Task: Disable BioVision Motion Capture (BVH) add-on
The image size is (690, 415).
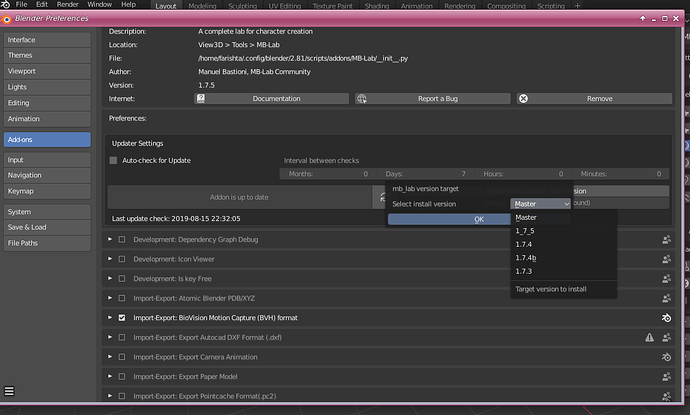Action: click(x=122, y=318)
